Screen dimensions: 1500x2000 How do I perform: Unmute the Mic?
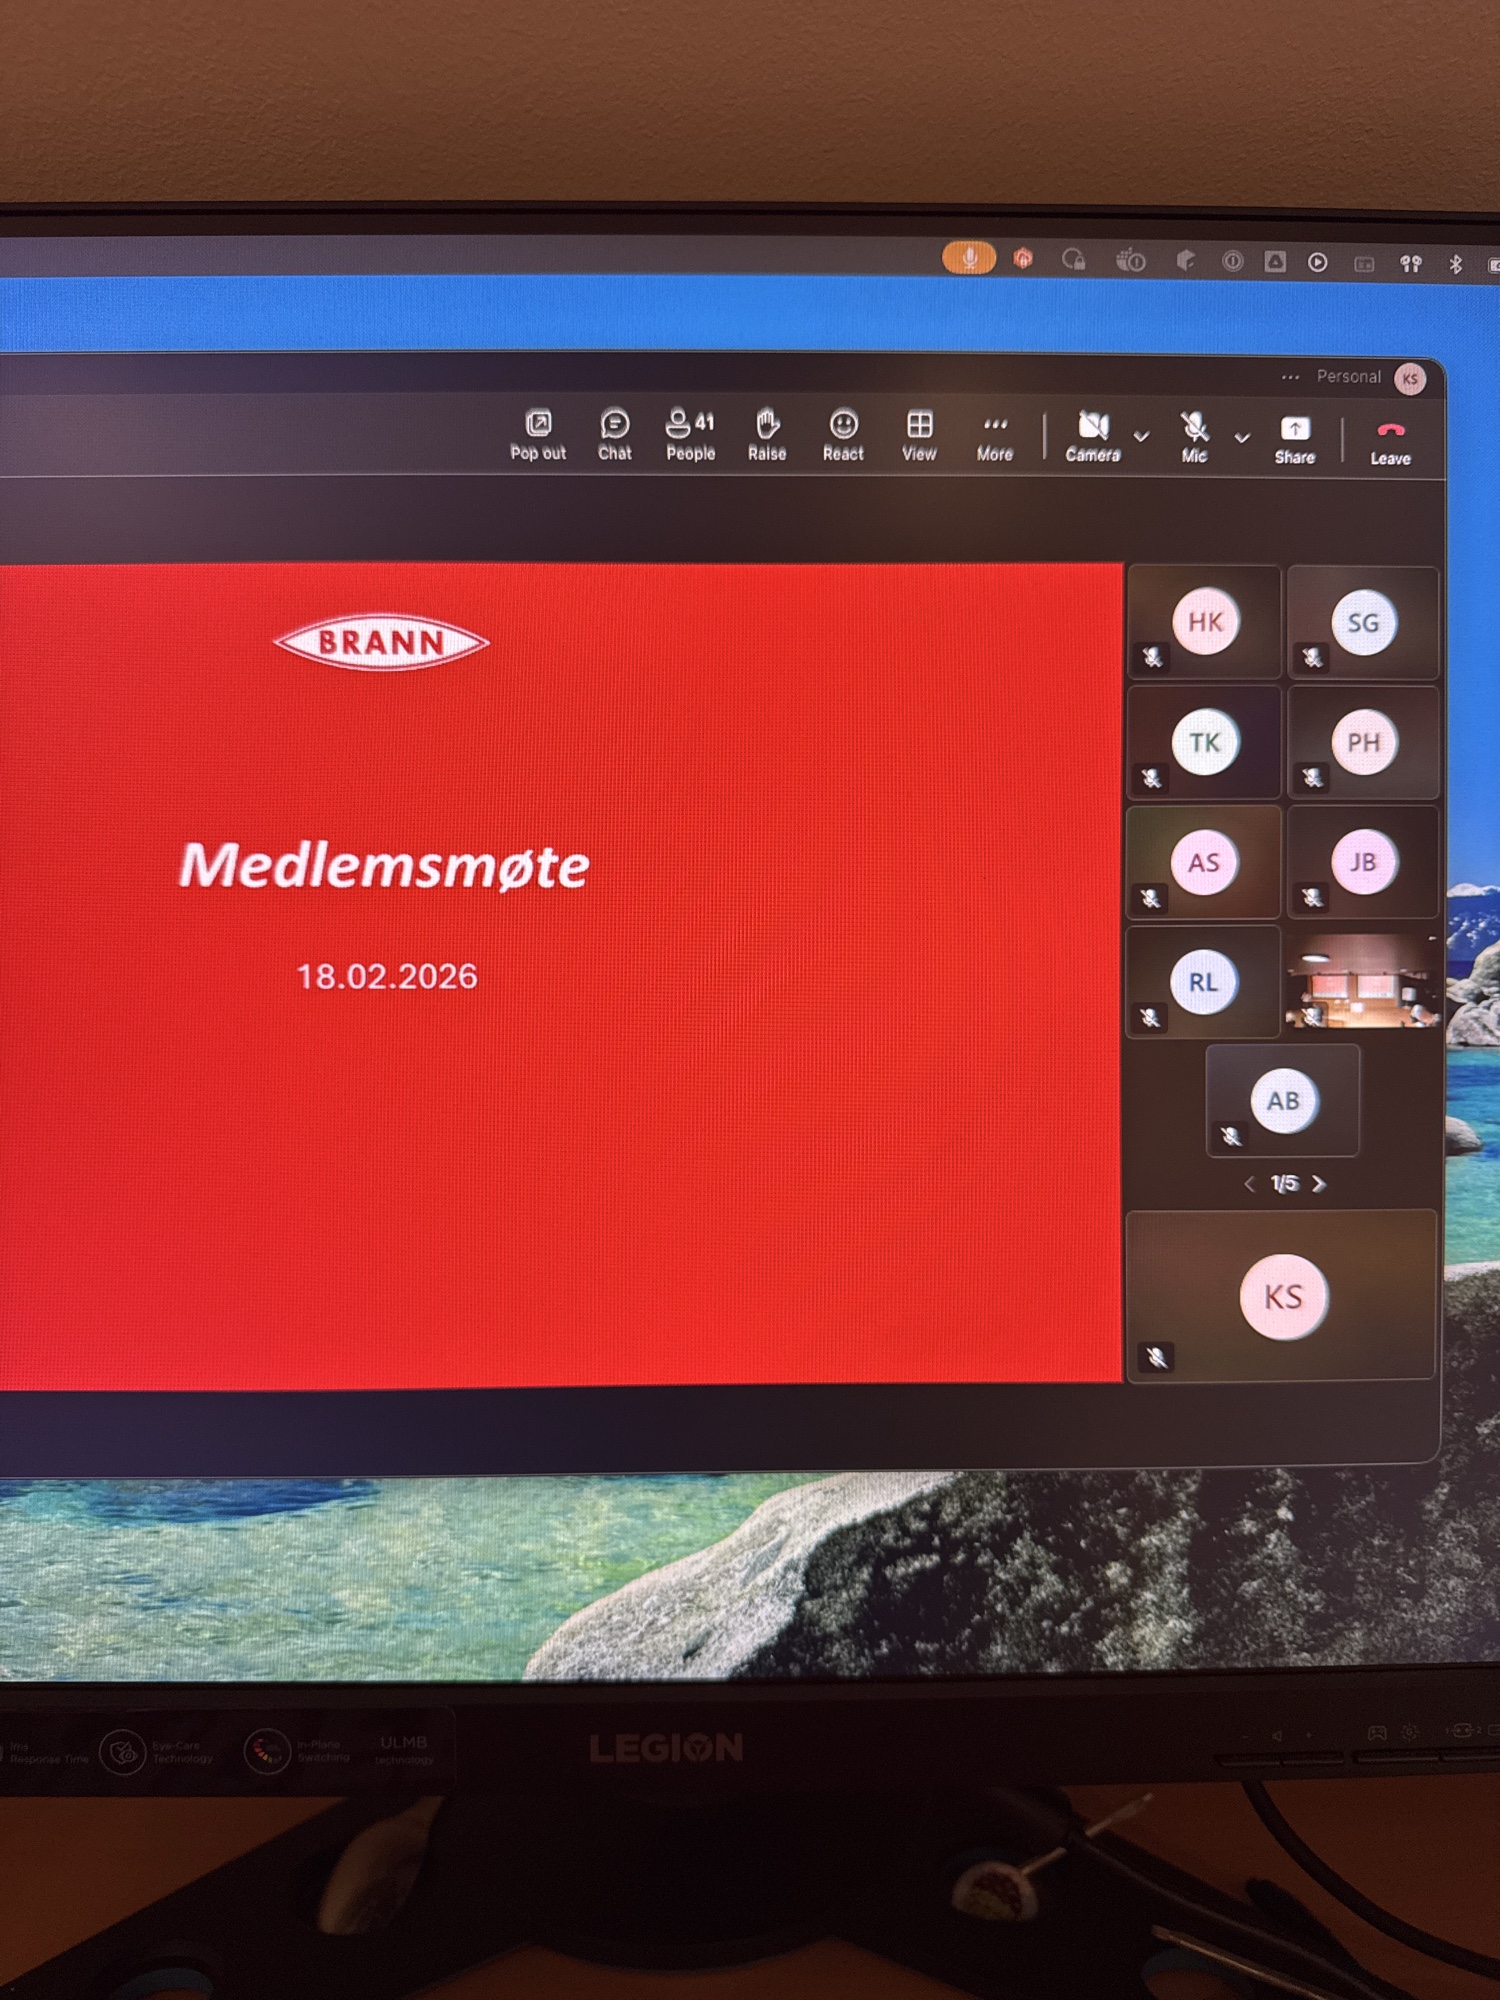pos(1194,438)
